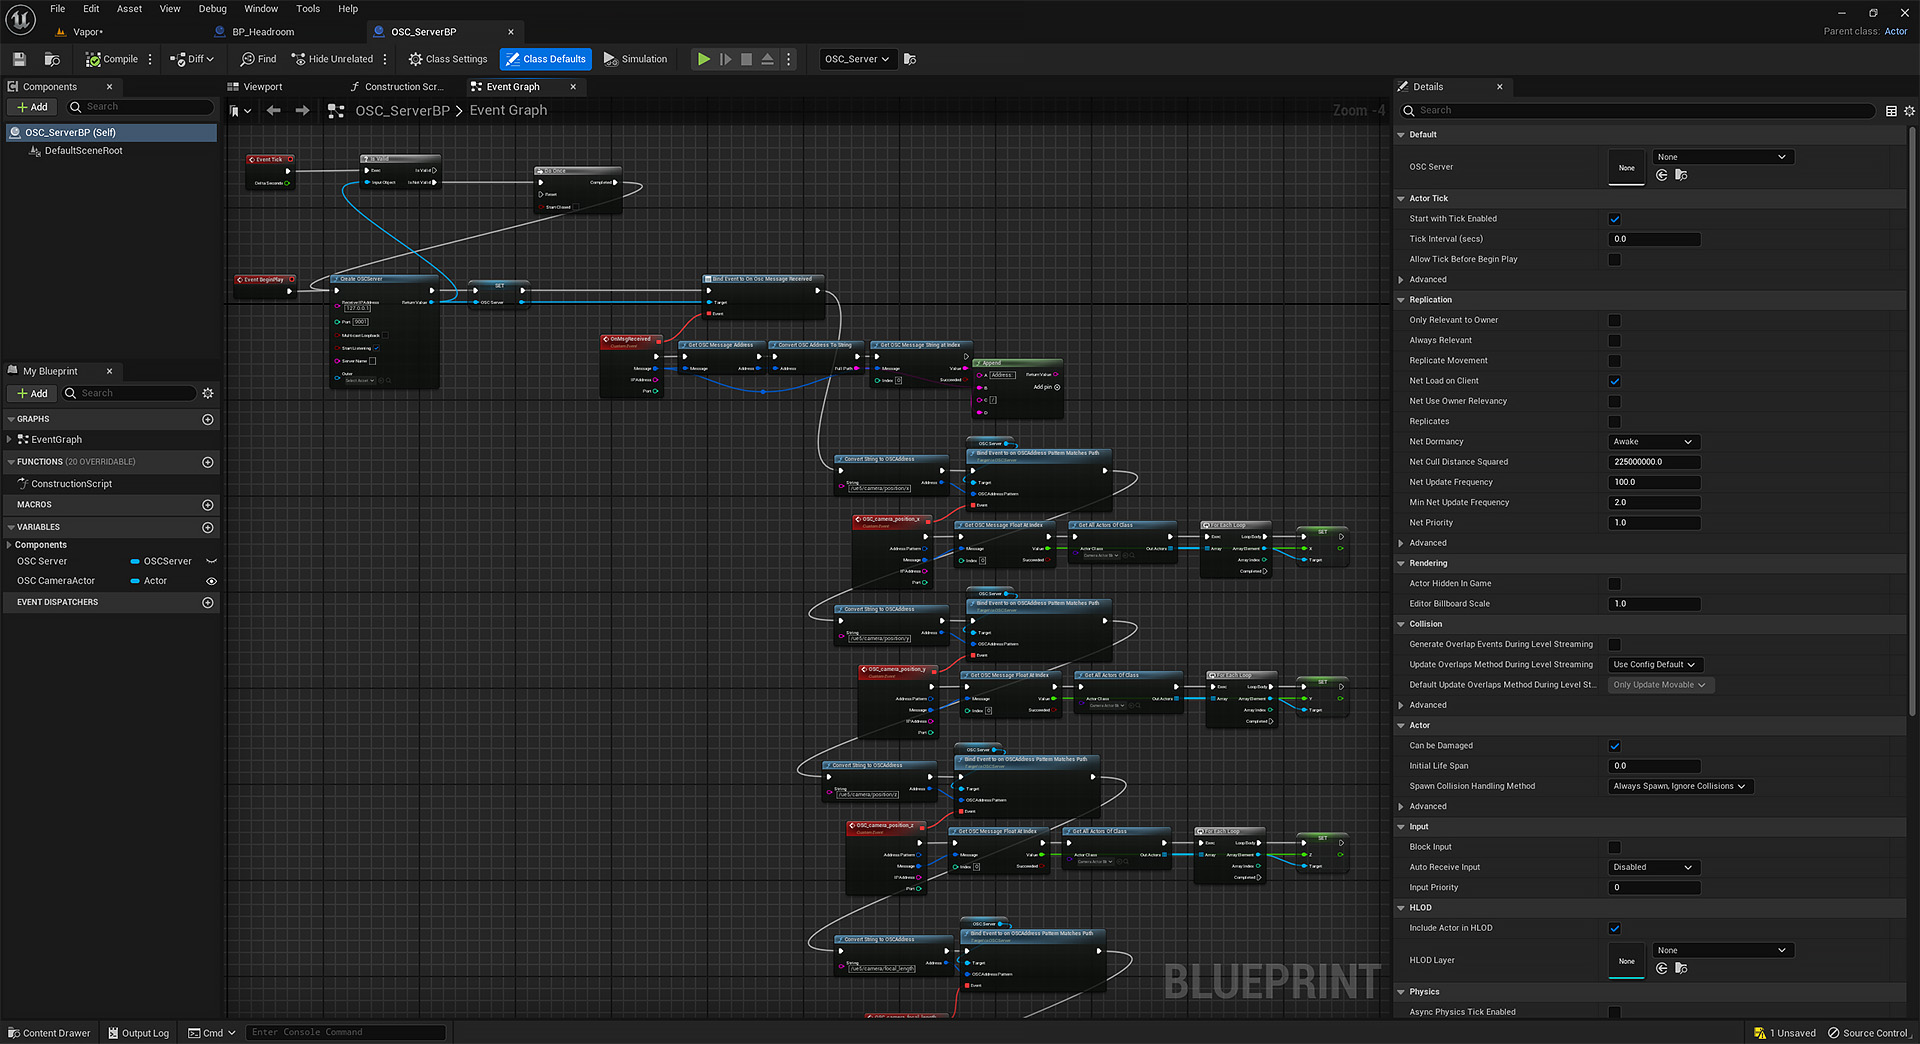
Task: Select ConstructionScript function
Action: coord(71,484)
